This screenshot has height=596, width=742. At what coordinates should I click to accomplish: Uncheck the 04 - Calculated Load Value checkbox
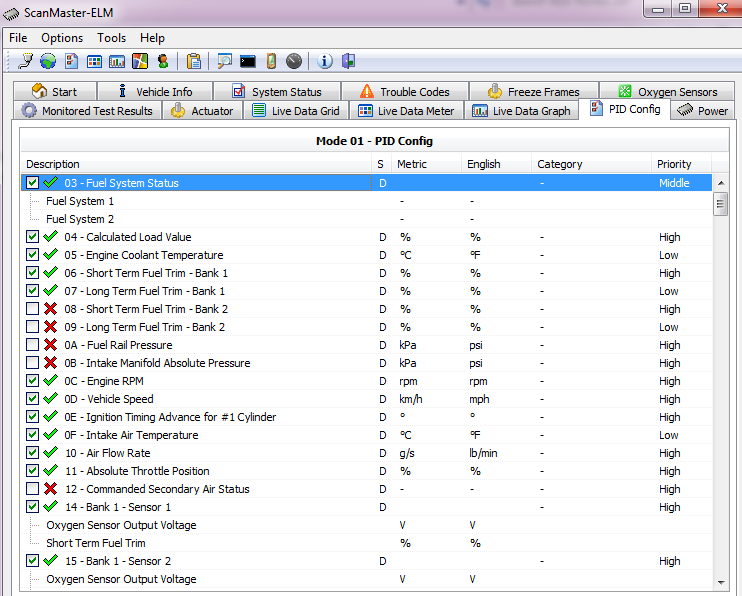(x=33, y=237)
